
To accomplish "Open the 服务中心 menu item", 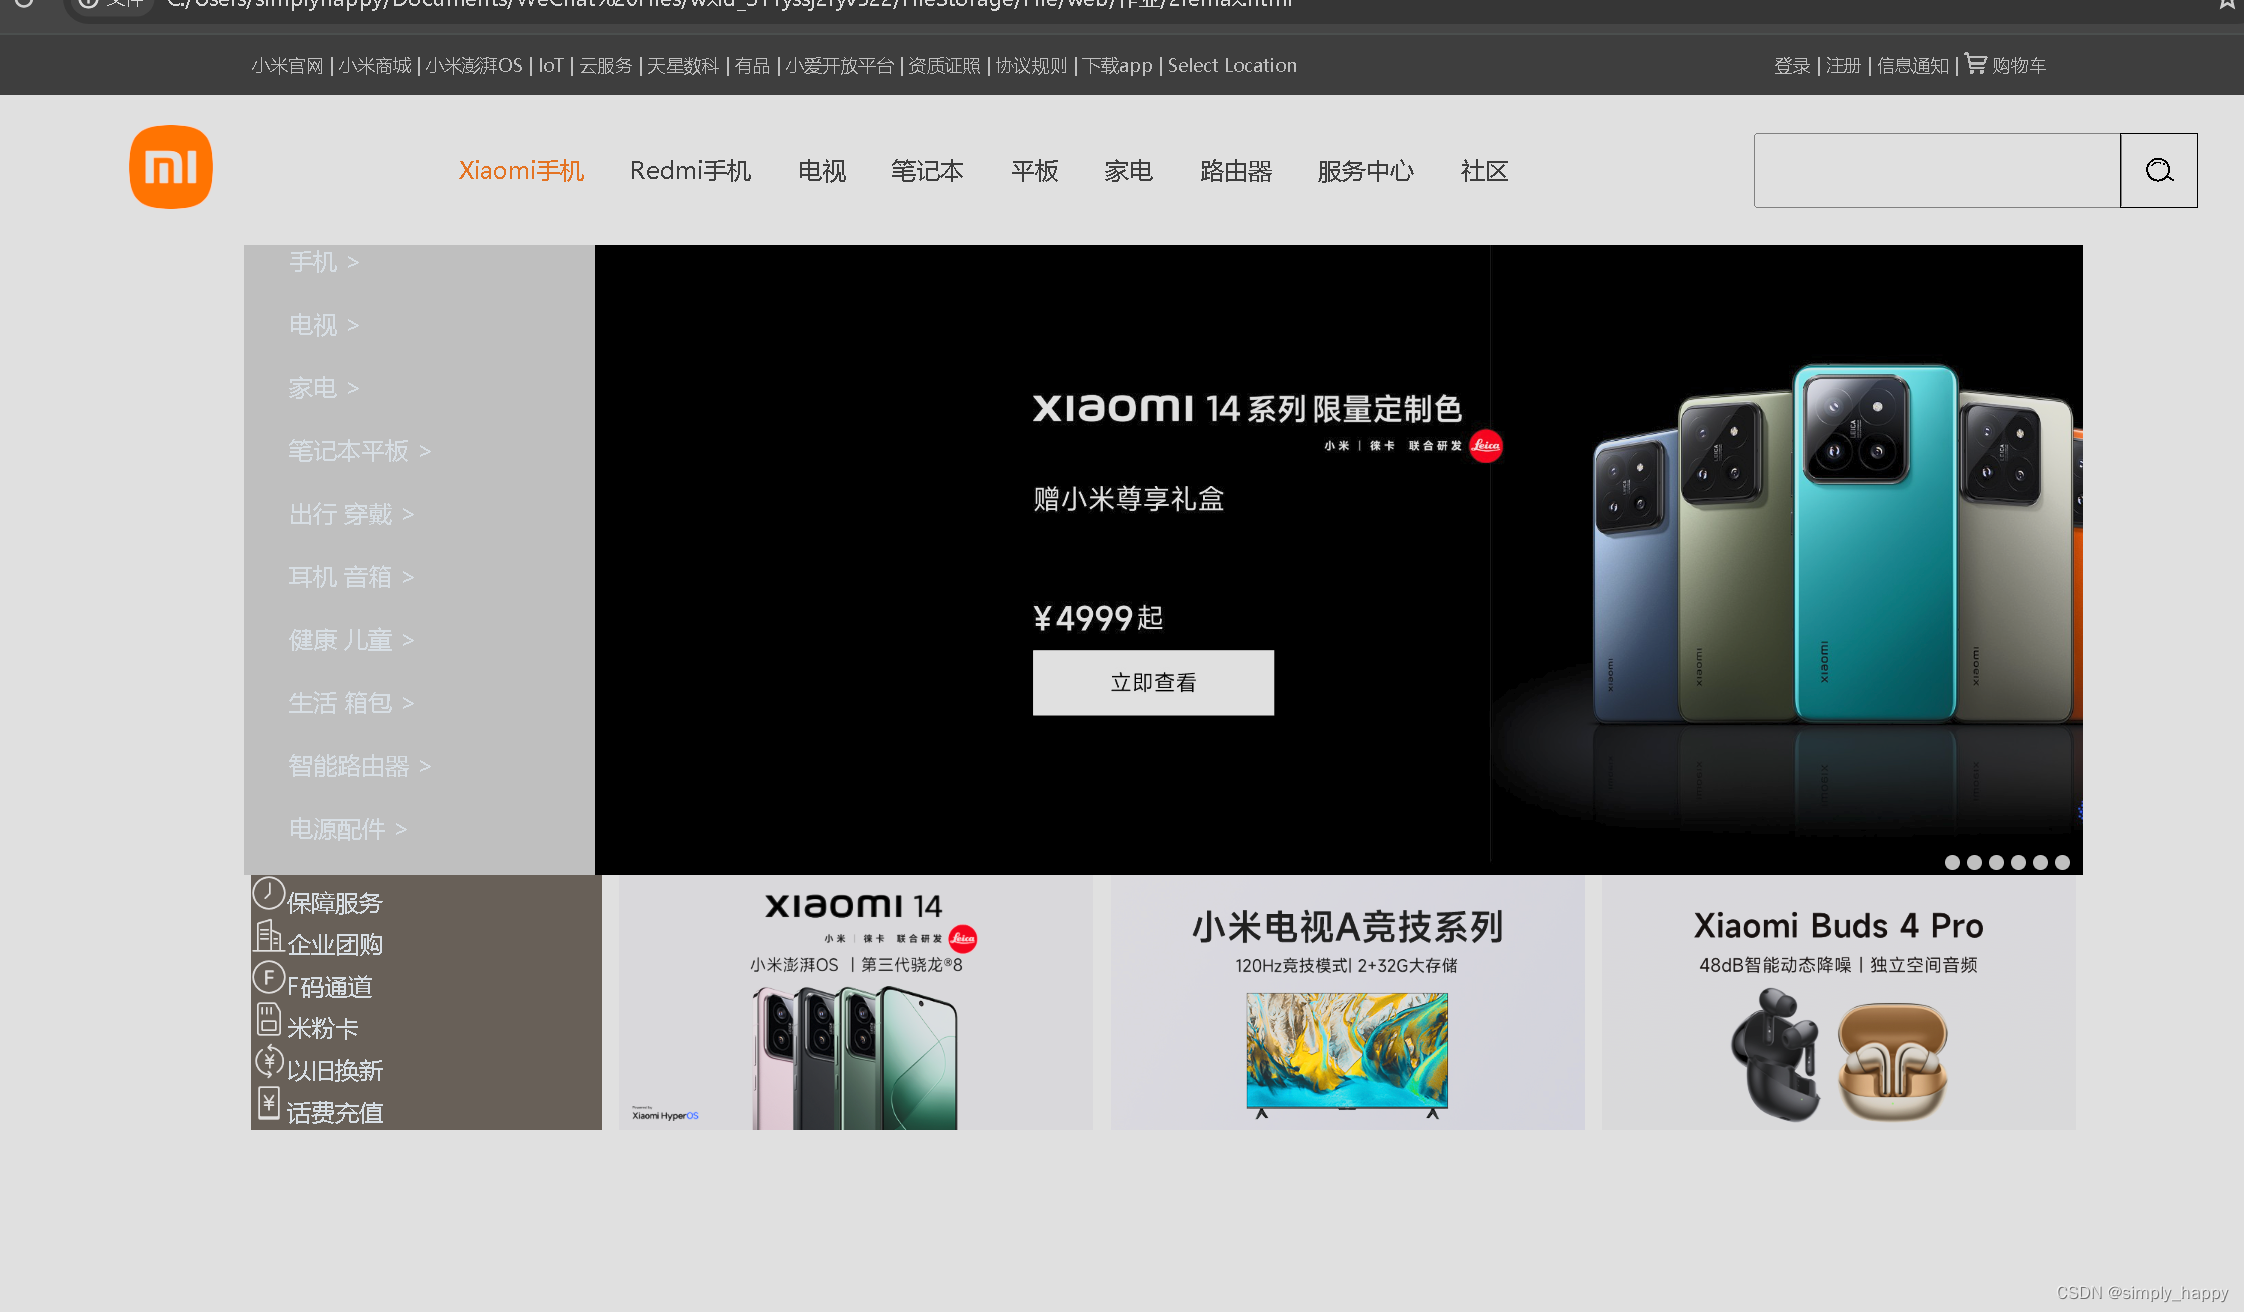I will [x=1365, y=170].
